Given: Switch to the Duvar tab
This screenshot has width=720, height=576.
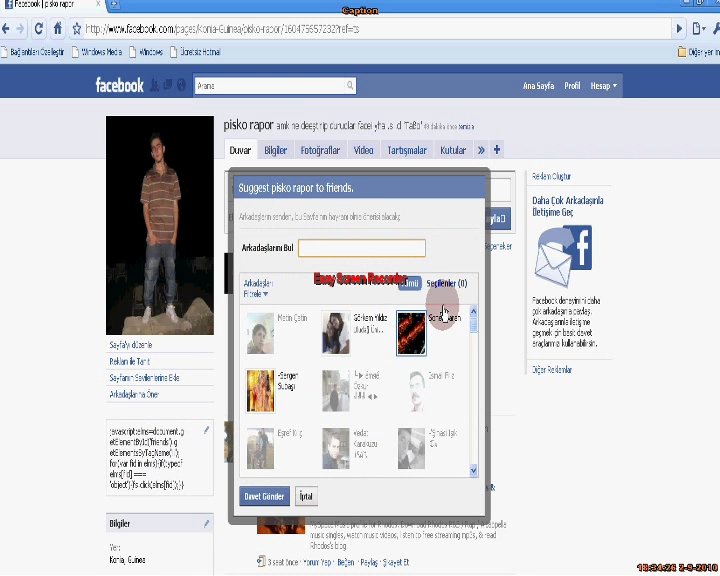Looking at the screenshot, I should pyautogui.click(x=240, y=150).
